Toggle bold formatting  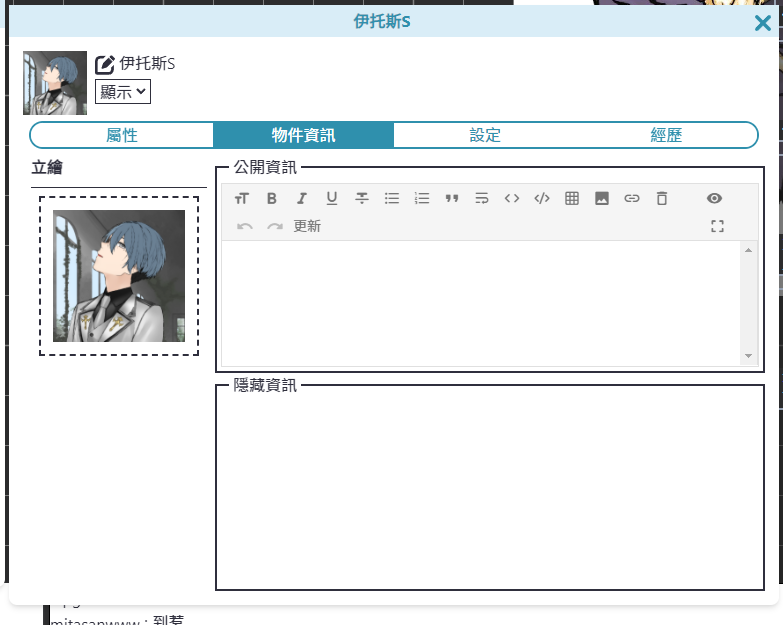coord(272,199)
